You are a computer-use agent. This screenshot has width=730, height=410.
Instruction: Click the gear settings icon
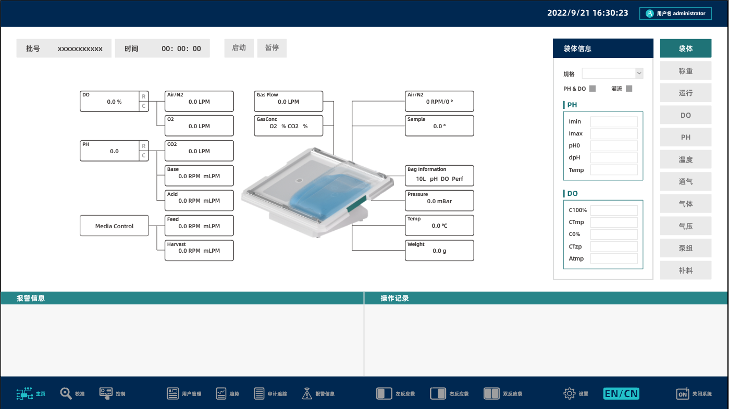569,394
